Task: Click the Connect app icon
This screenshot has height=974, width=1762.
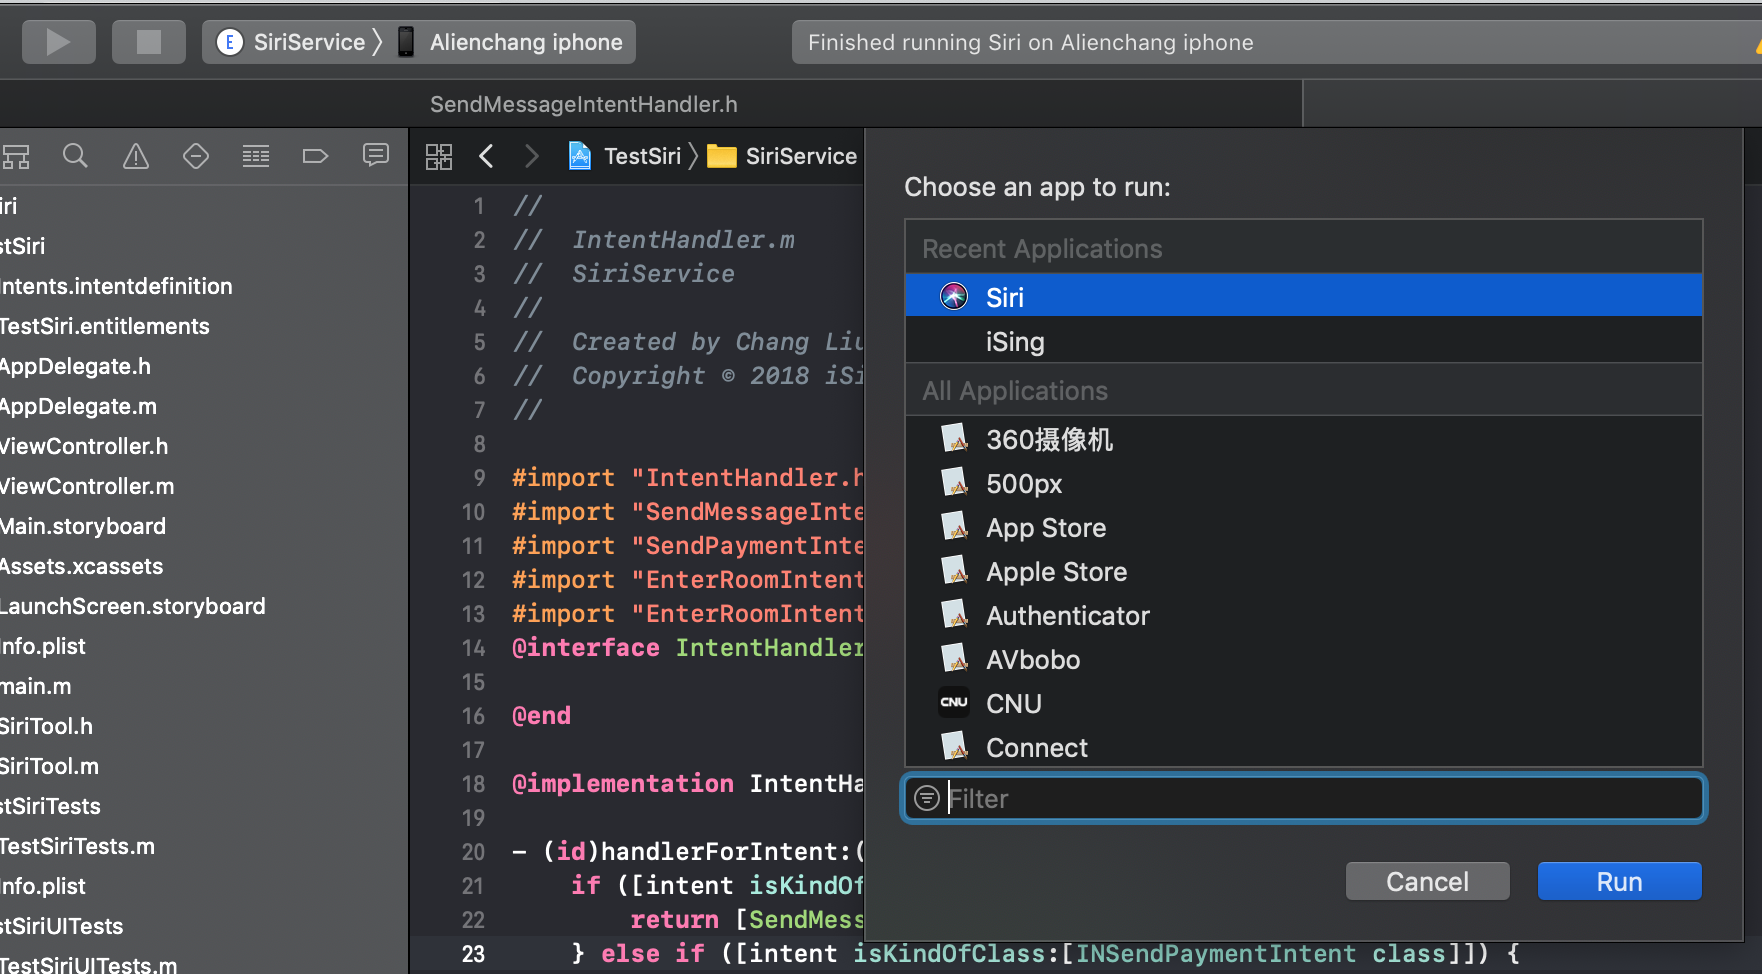Action: point(954,746)
